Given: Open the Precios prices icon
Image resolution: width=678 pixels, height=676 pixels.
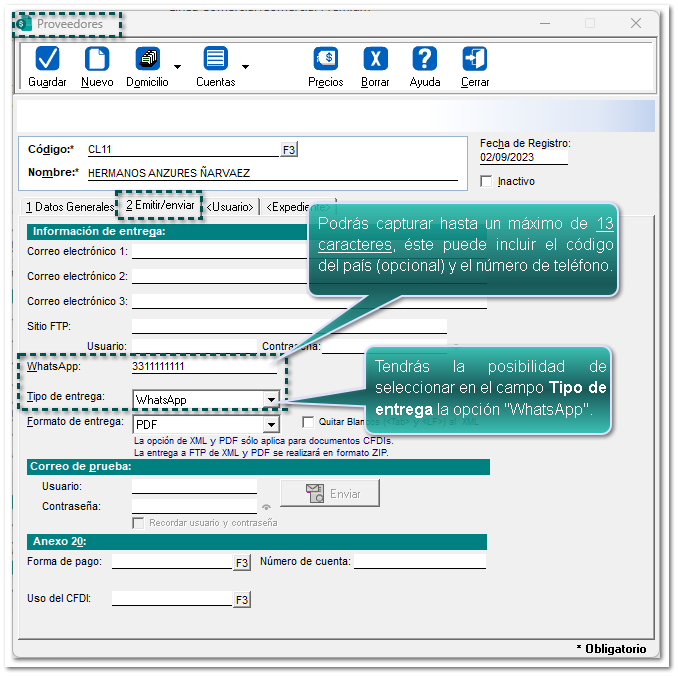Looking at the screenshot, I should [x=325, y=59].
